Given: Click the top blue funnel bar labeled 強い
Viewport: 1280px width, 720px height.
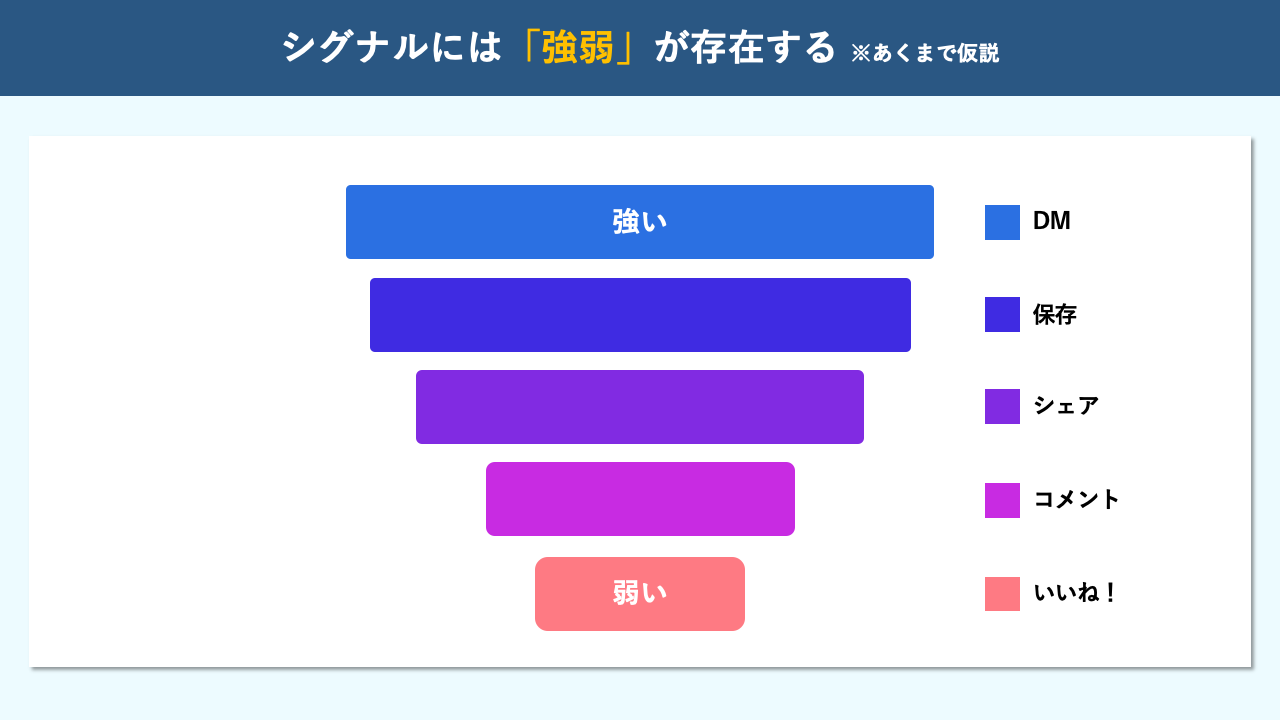Looking at the screenshot, I should coord(640,222).
